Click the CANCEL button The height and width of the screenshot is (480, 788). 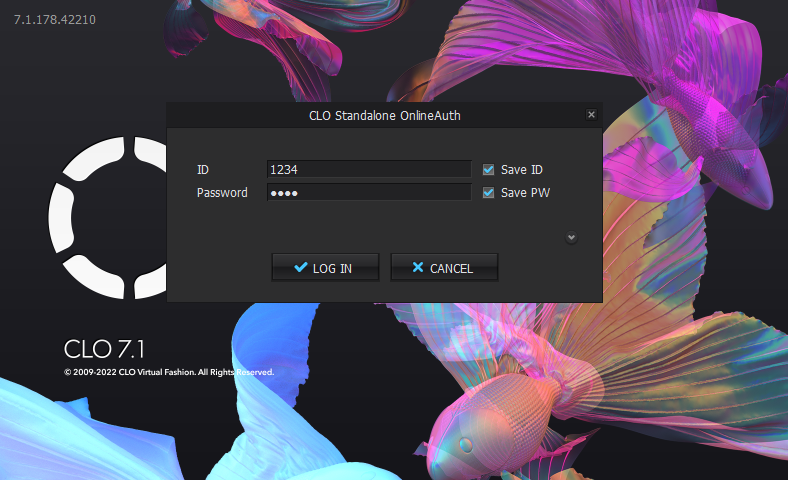pos(444,267)
